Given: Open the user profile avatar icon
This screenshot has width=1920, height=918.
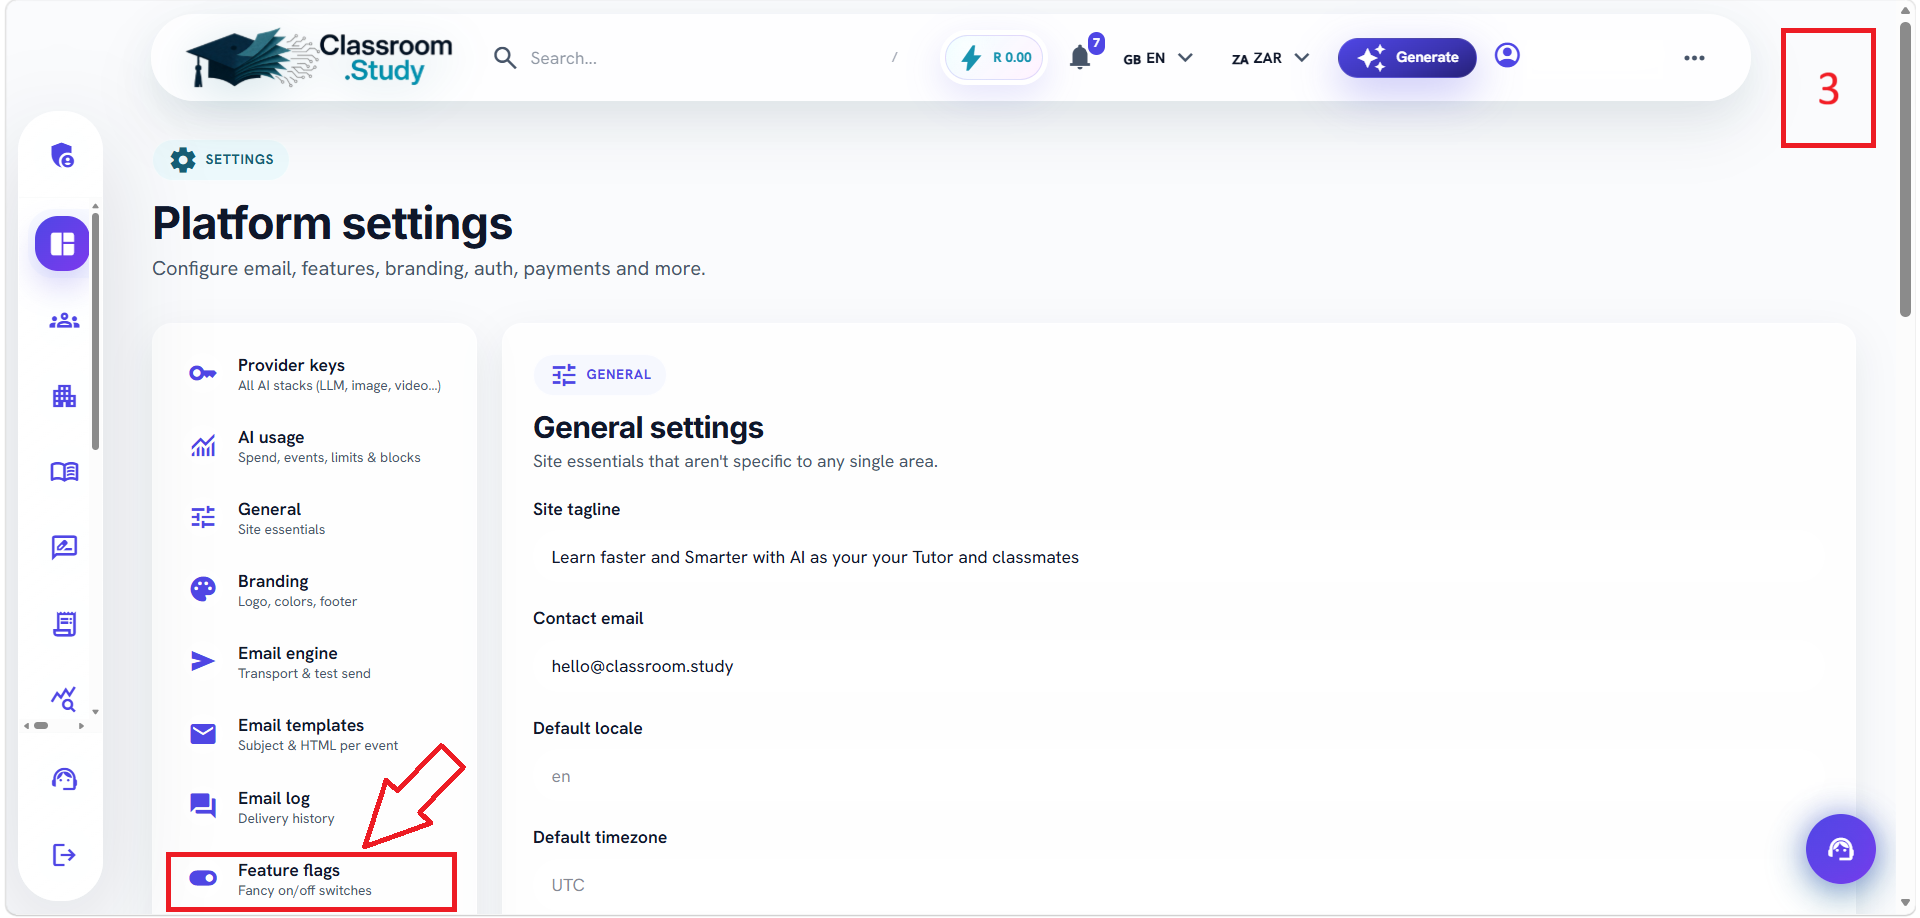Looking at the screenshot, I should pyautogui.click(x=1507, y=55).
